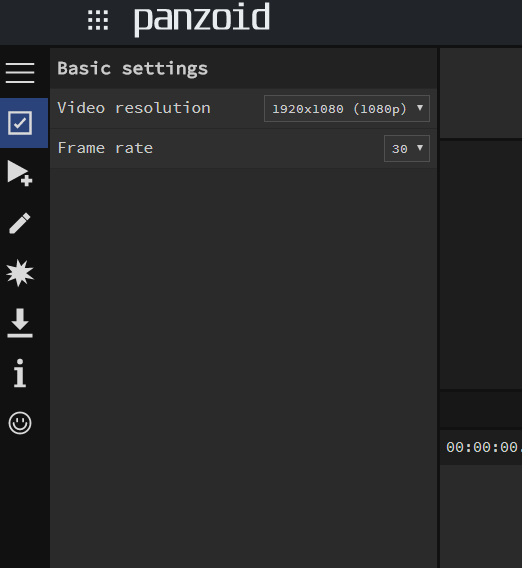
Task: Click the Frame rate label
Action: 105,148
